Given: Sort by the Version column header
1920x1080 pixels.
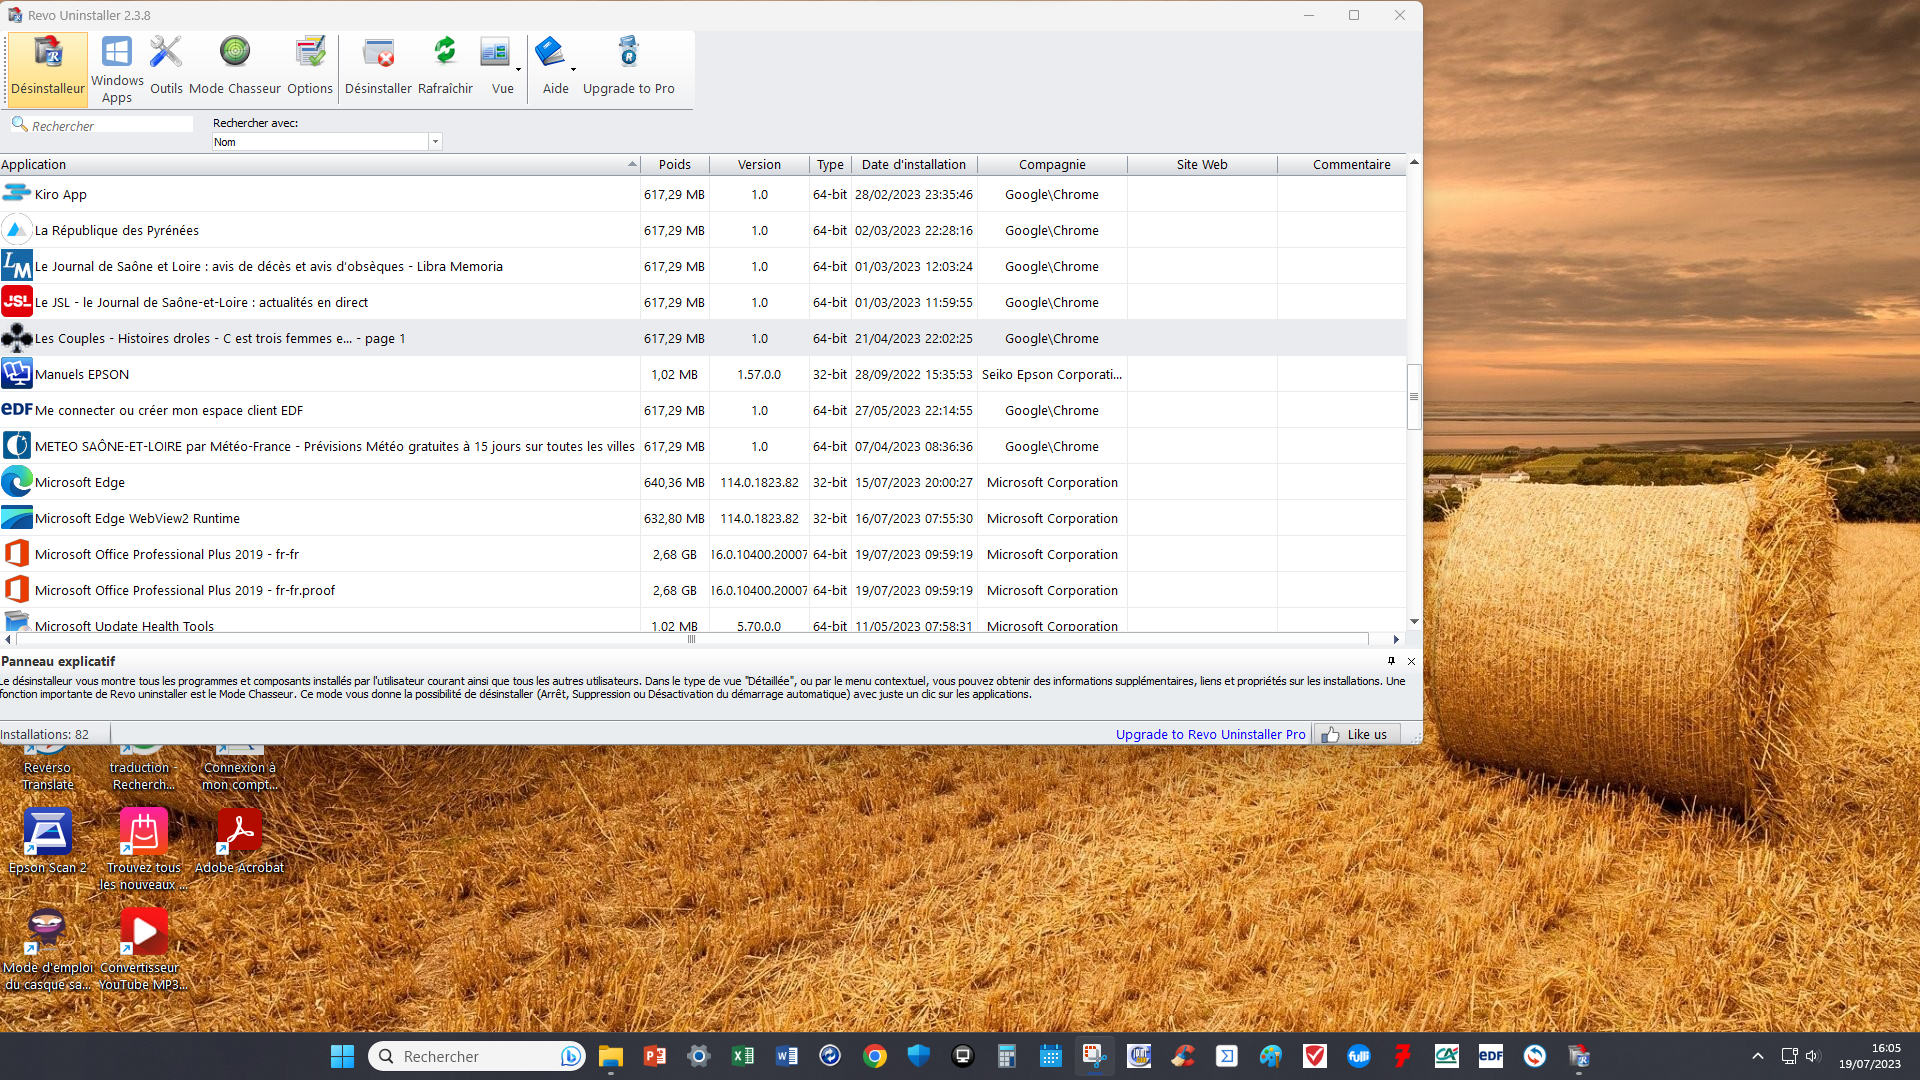Looking at the screenshot, I should (760, 165).
